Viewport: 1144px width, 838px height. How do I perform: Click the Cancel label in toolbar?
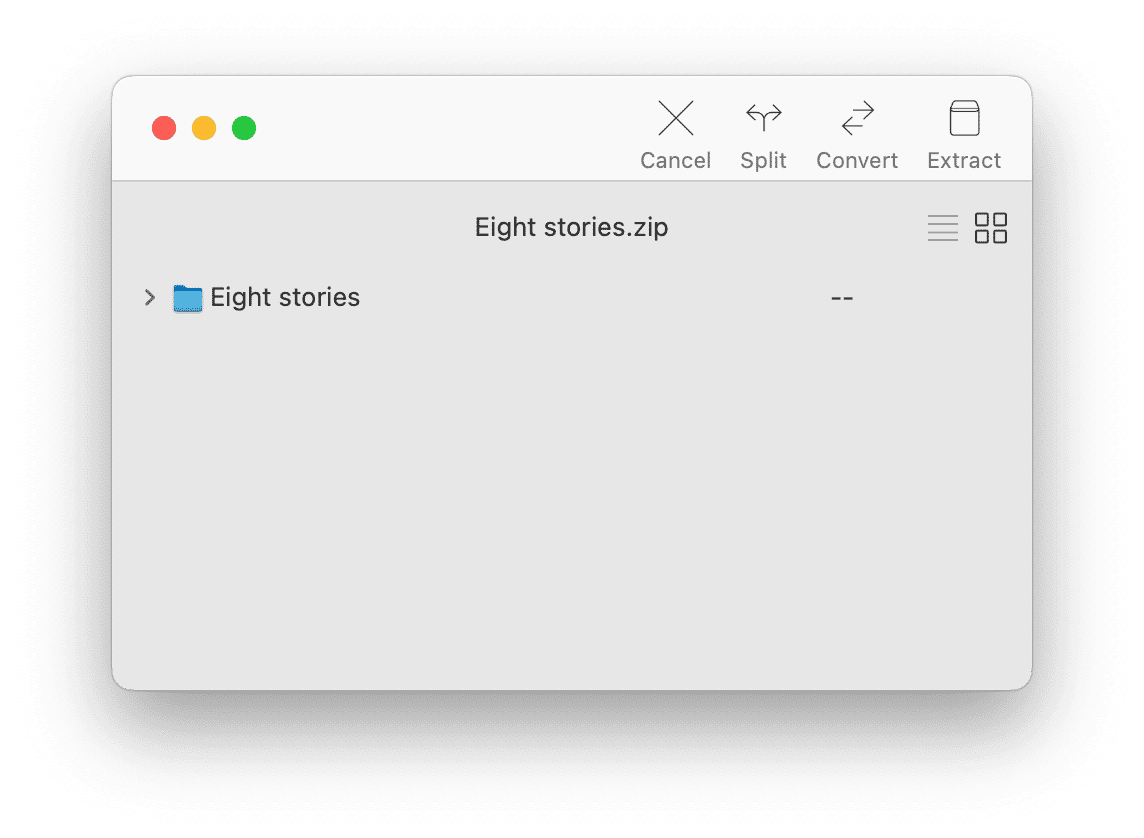click(676, 160)
